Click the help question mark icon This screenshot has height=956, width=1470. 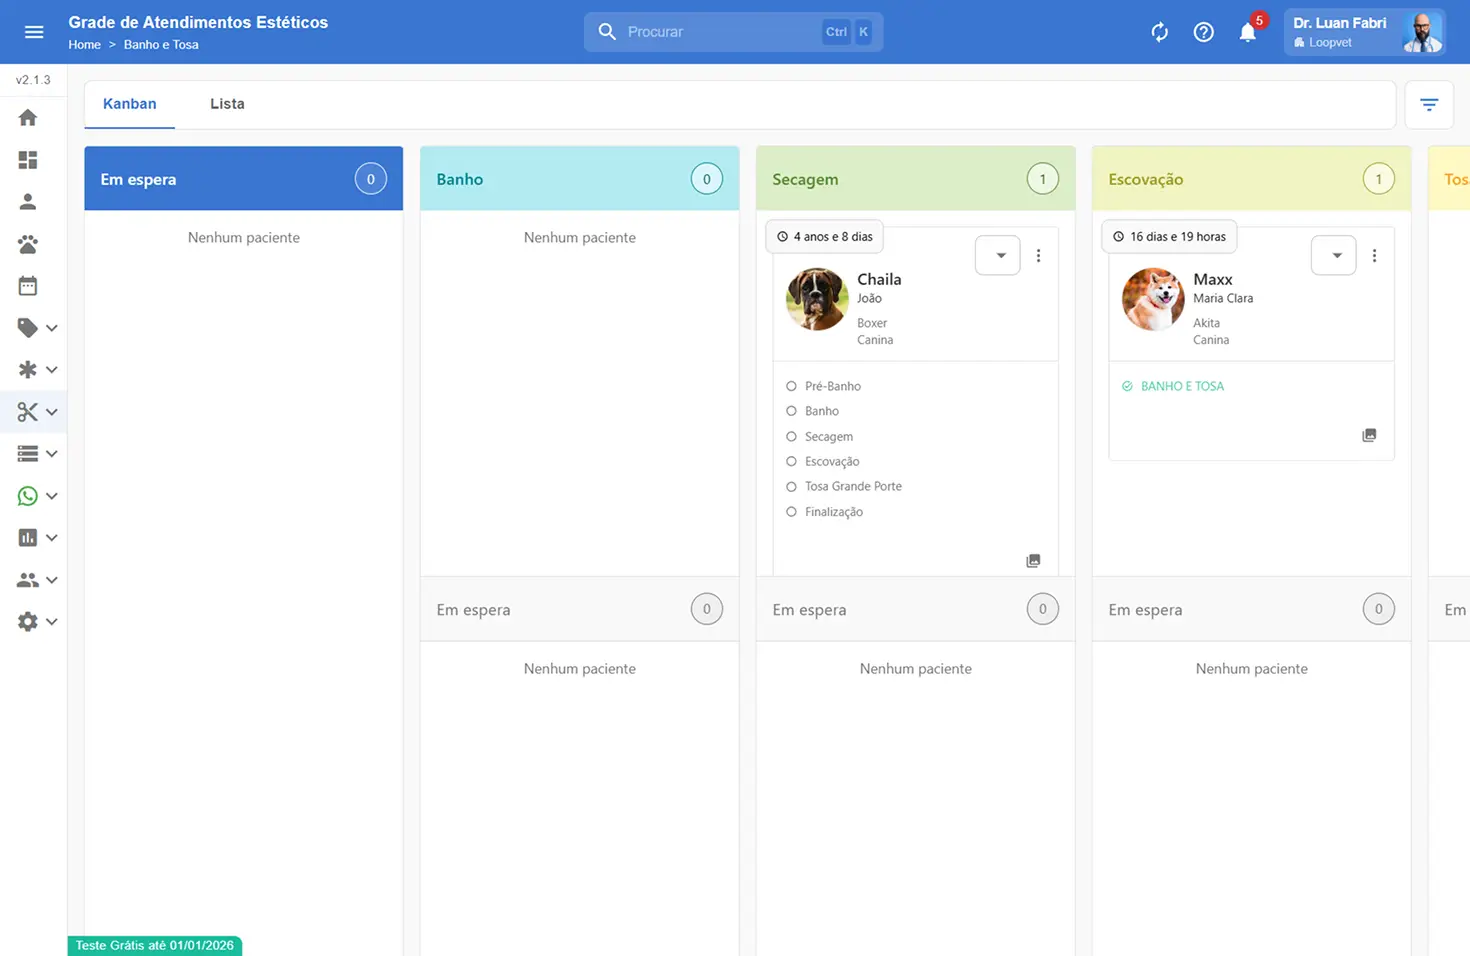(x=1203, y=32)
